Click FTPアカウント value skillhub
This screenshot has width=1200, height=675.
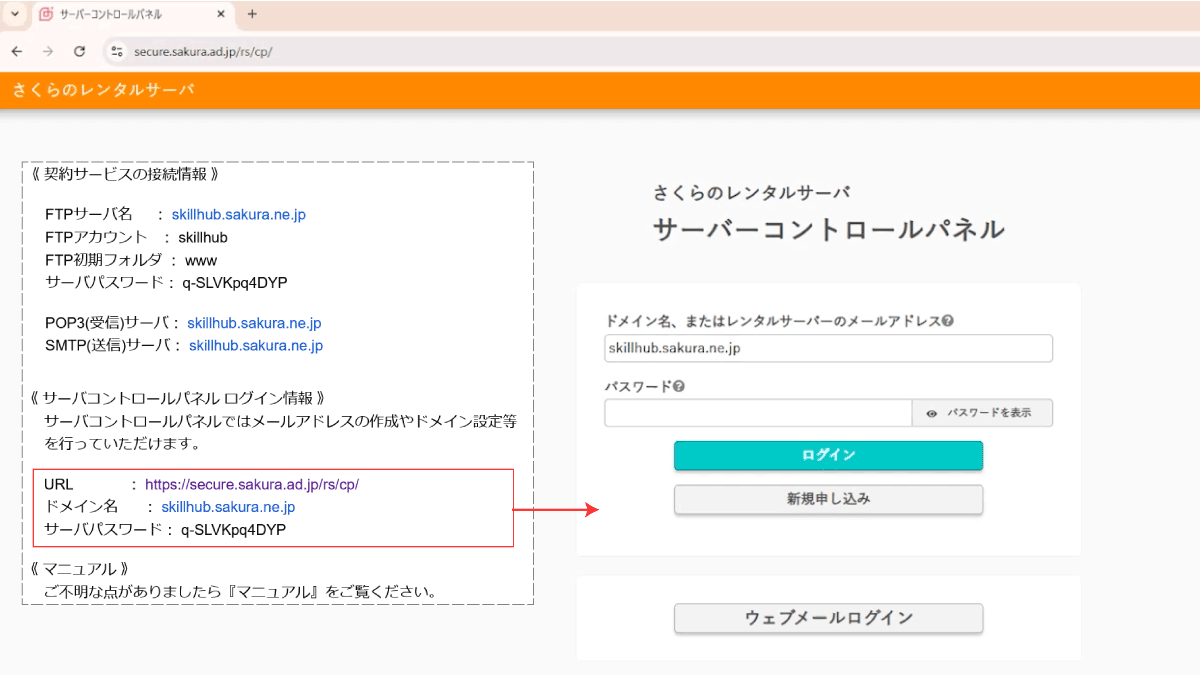203,238
